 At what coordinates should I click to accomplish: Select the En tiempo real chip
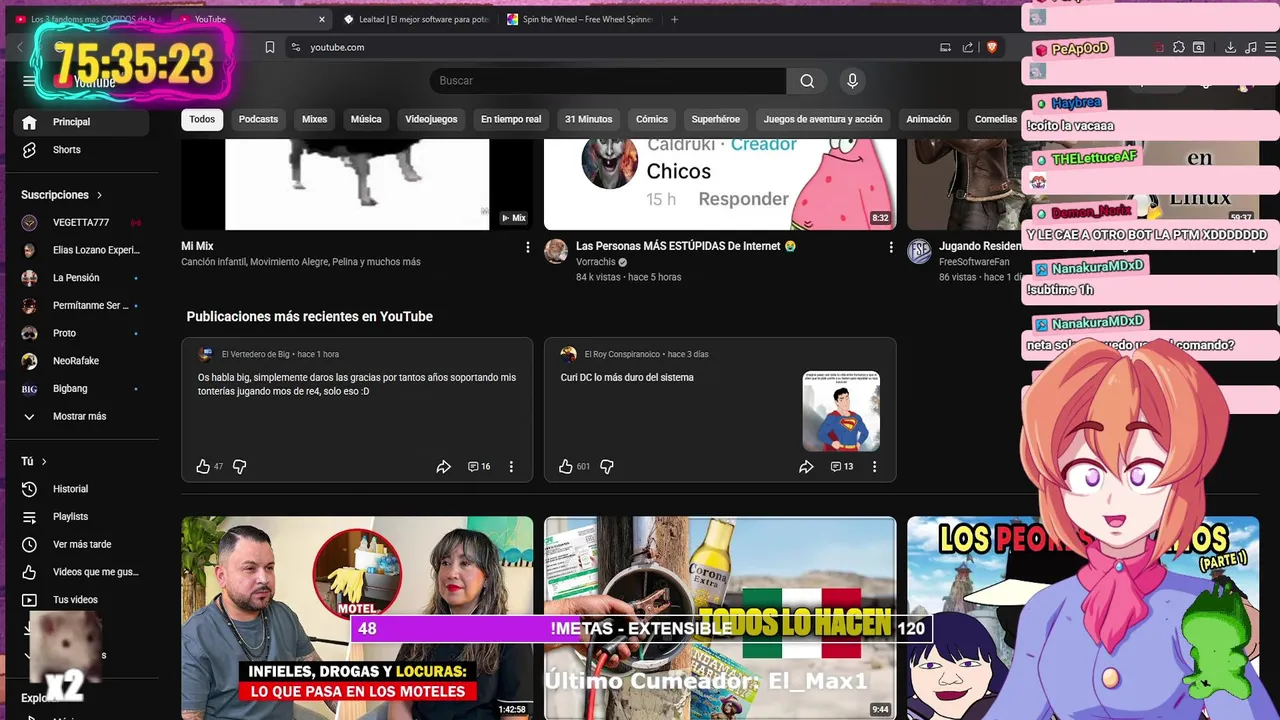pos(511,119)
